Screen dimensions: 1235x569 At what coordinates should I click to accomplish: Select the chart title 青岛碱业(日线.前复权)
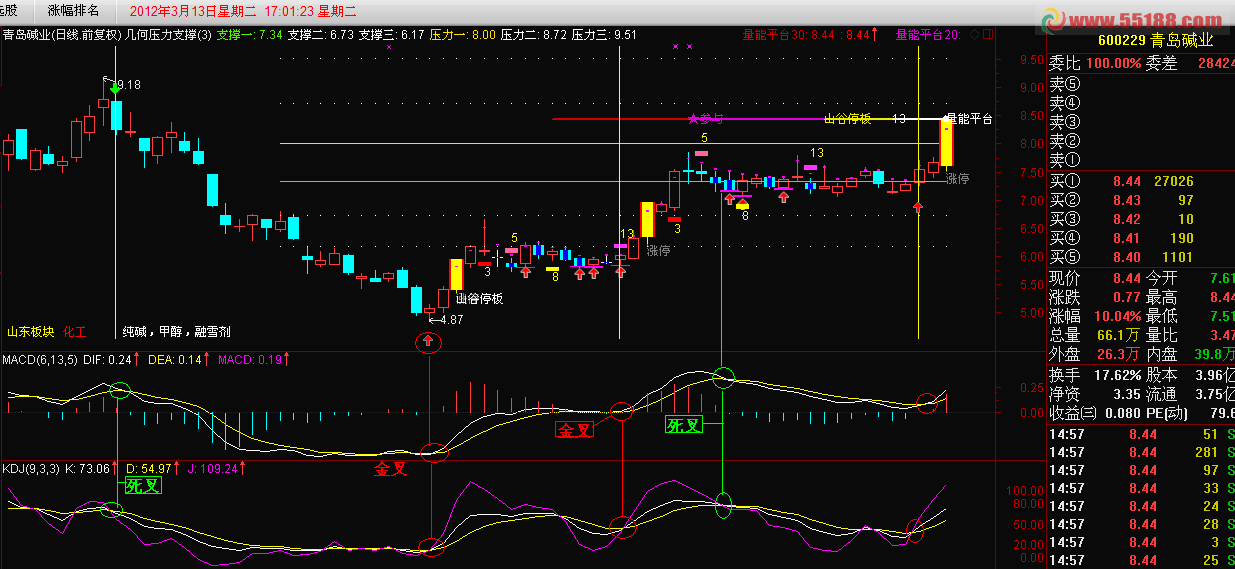[62, 34]
